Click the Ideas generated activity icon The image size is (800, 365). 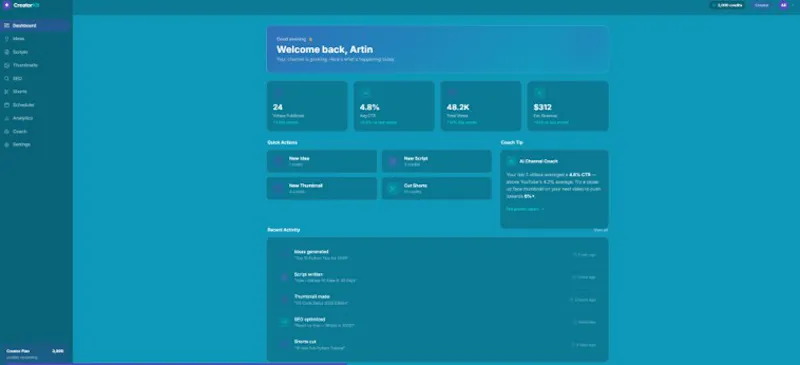tap(284, 255)
